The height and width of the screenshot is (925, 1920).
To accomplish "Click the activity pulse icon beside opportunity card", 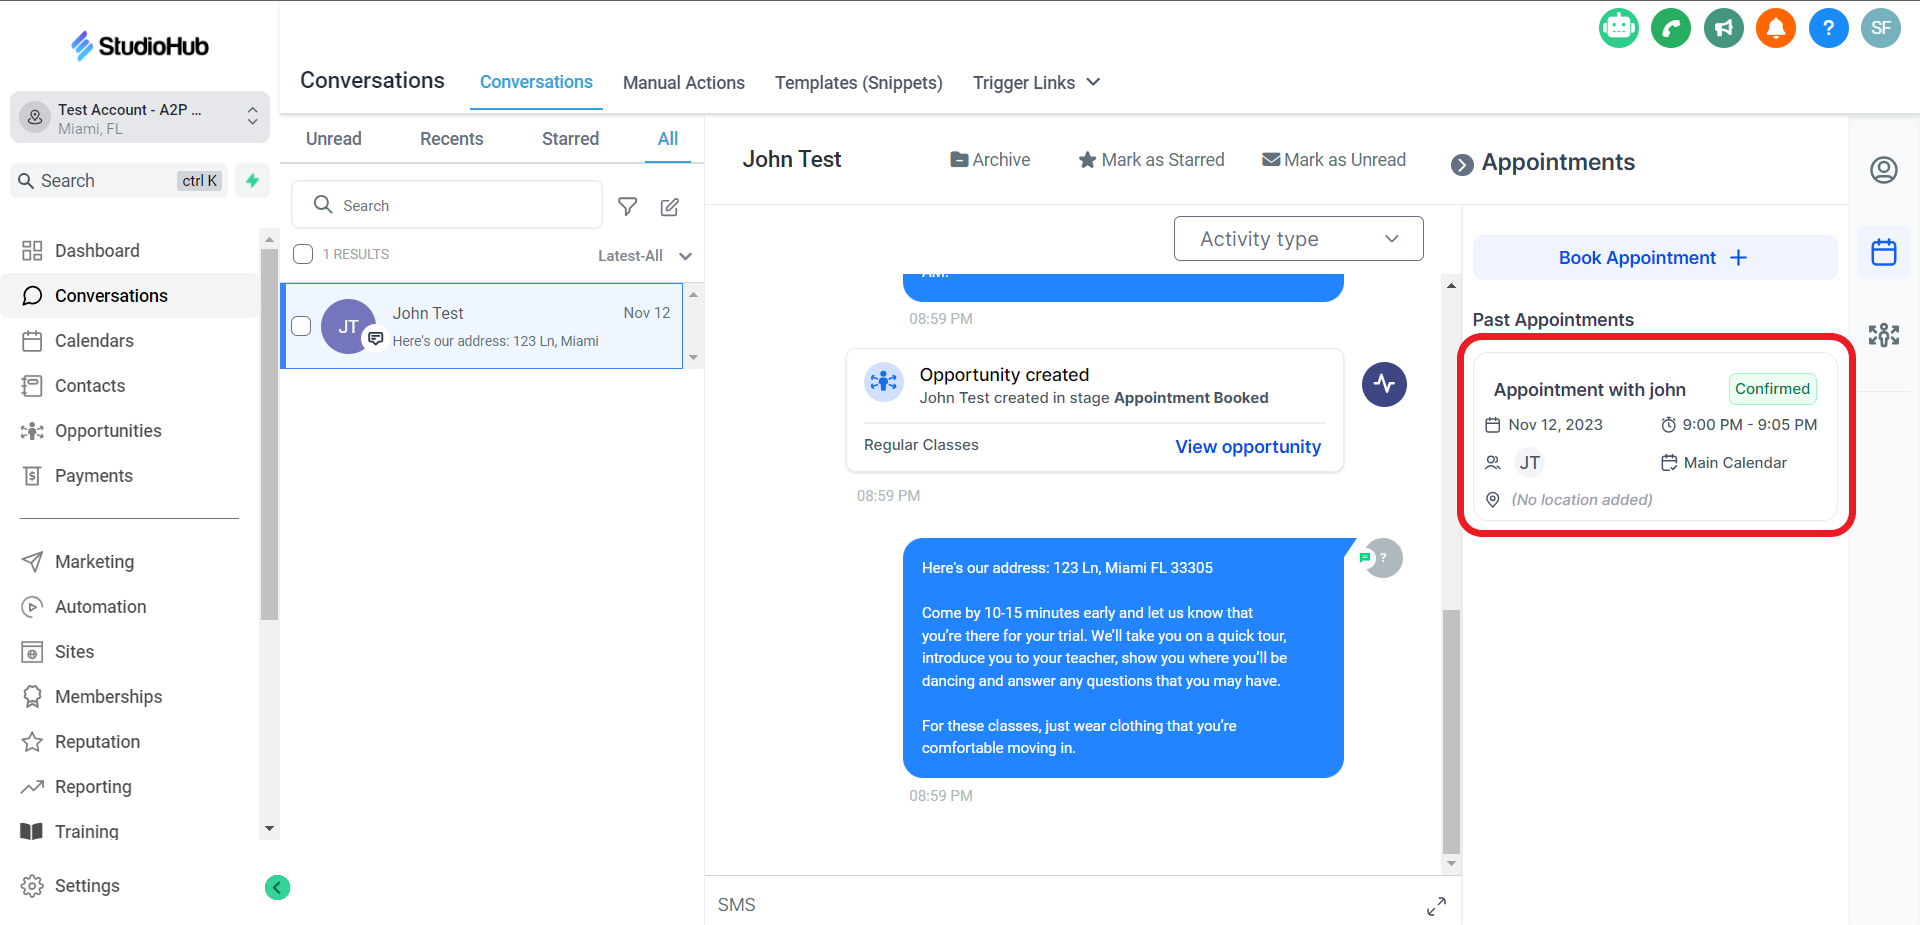I will (x=1385, y=384).
